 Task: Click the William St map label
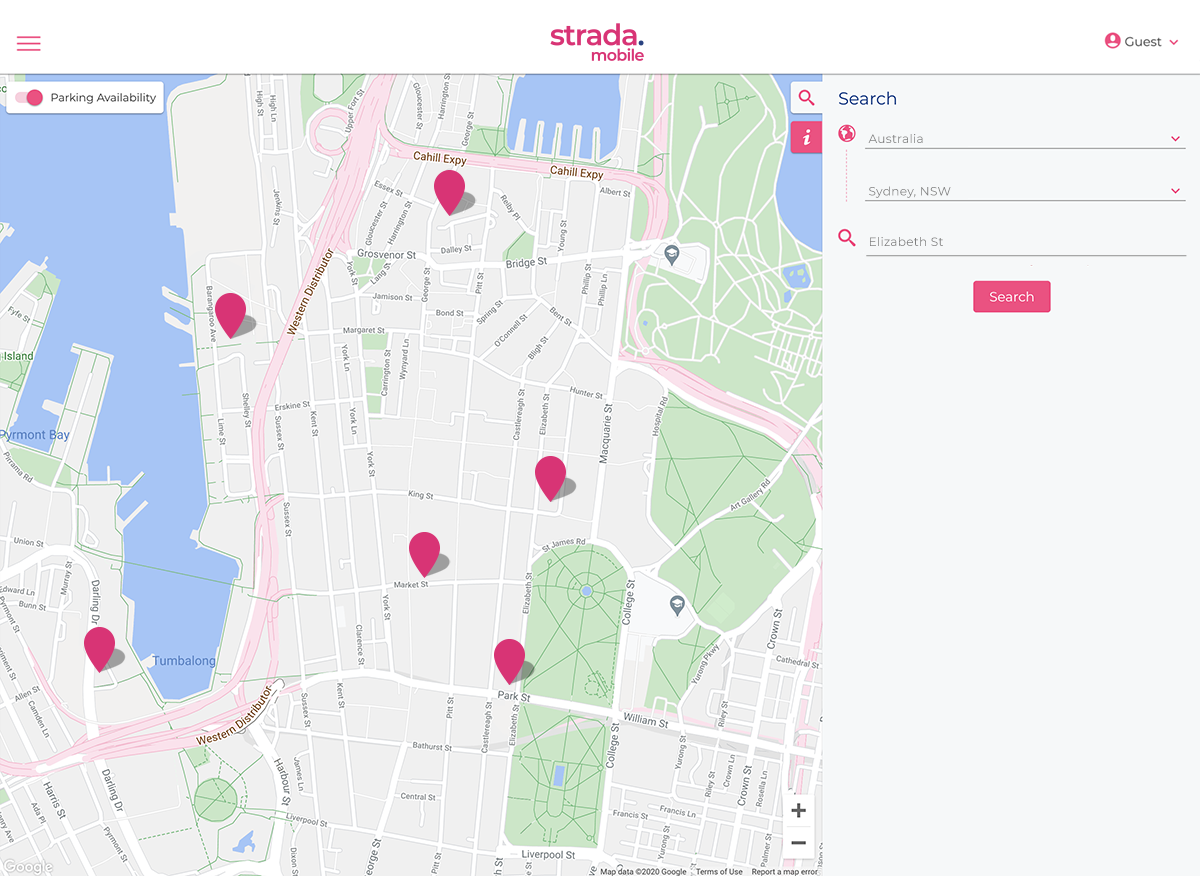tap(645, 720)
